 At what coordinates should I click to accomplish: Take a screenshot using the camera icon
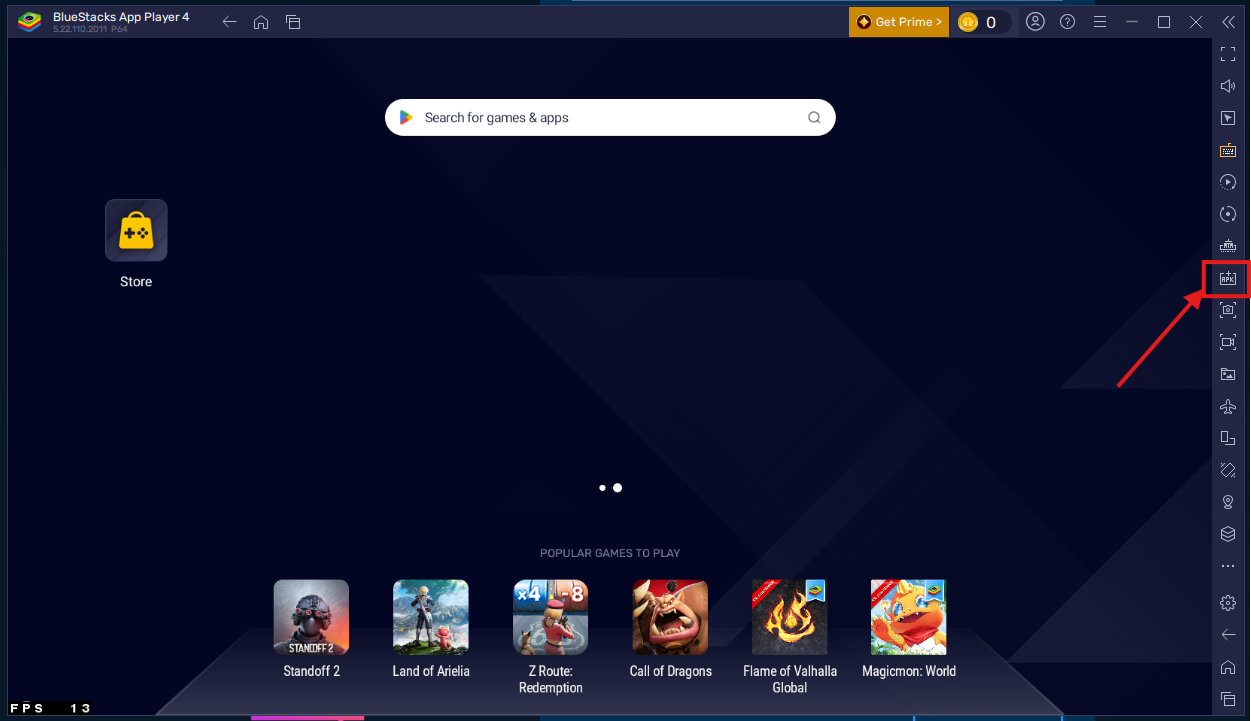pos(1228,310)
